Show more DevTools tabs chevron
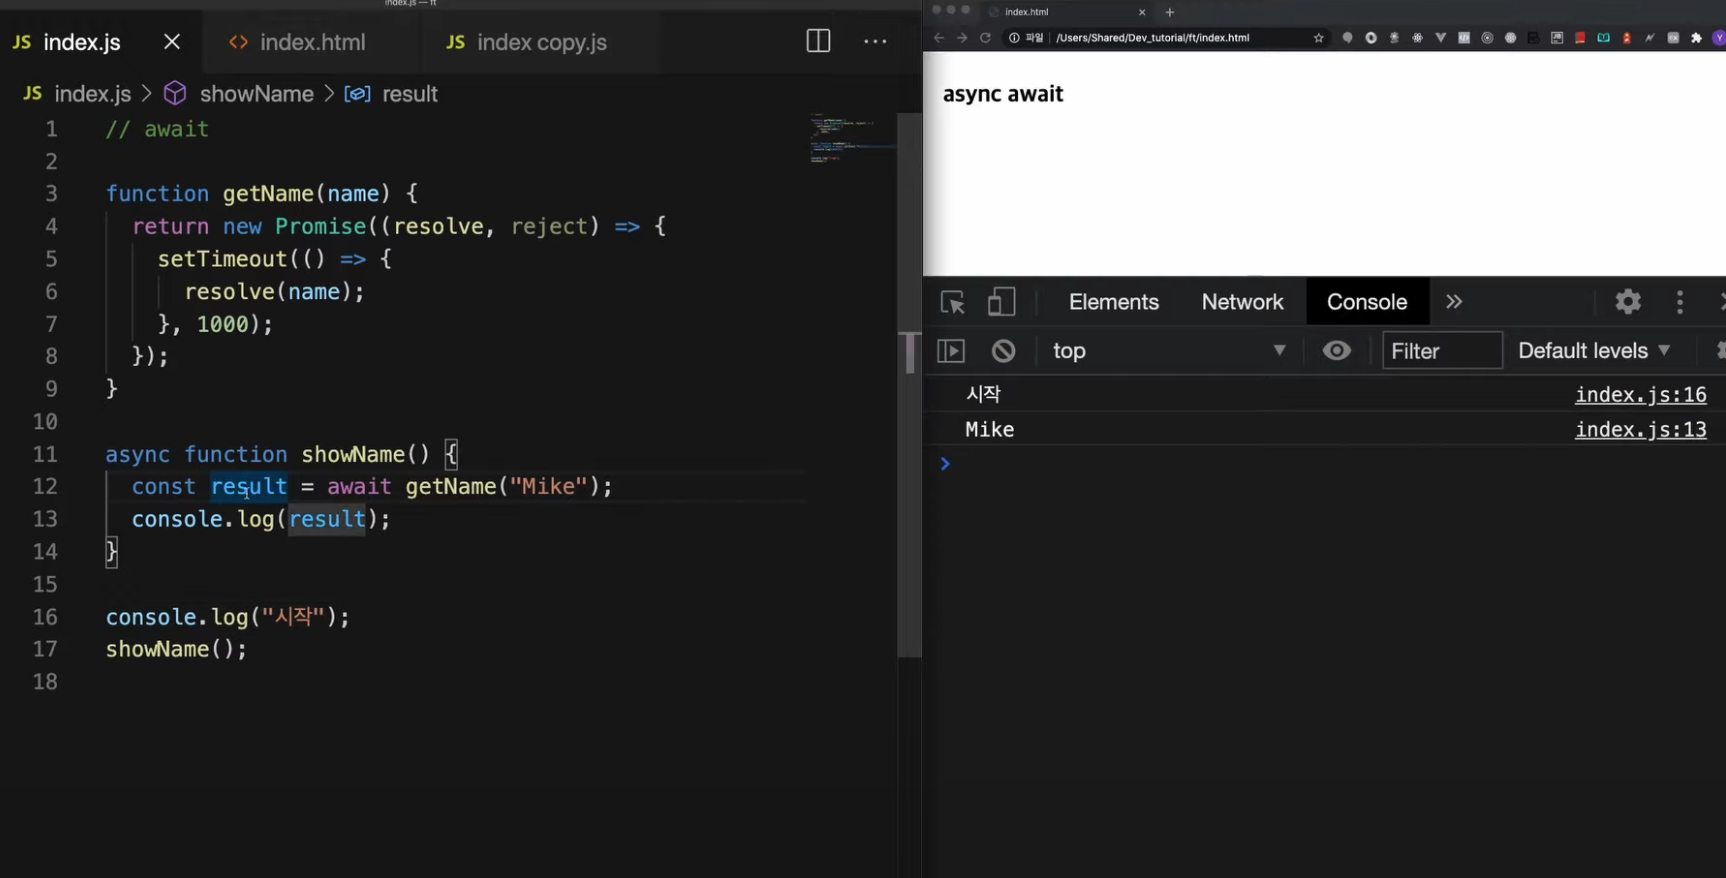This screenshot has width=1726, height=878. click(x=1454, y=302)
